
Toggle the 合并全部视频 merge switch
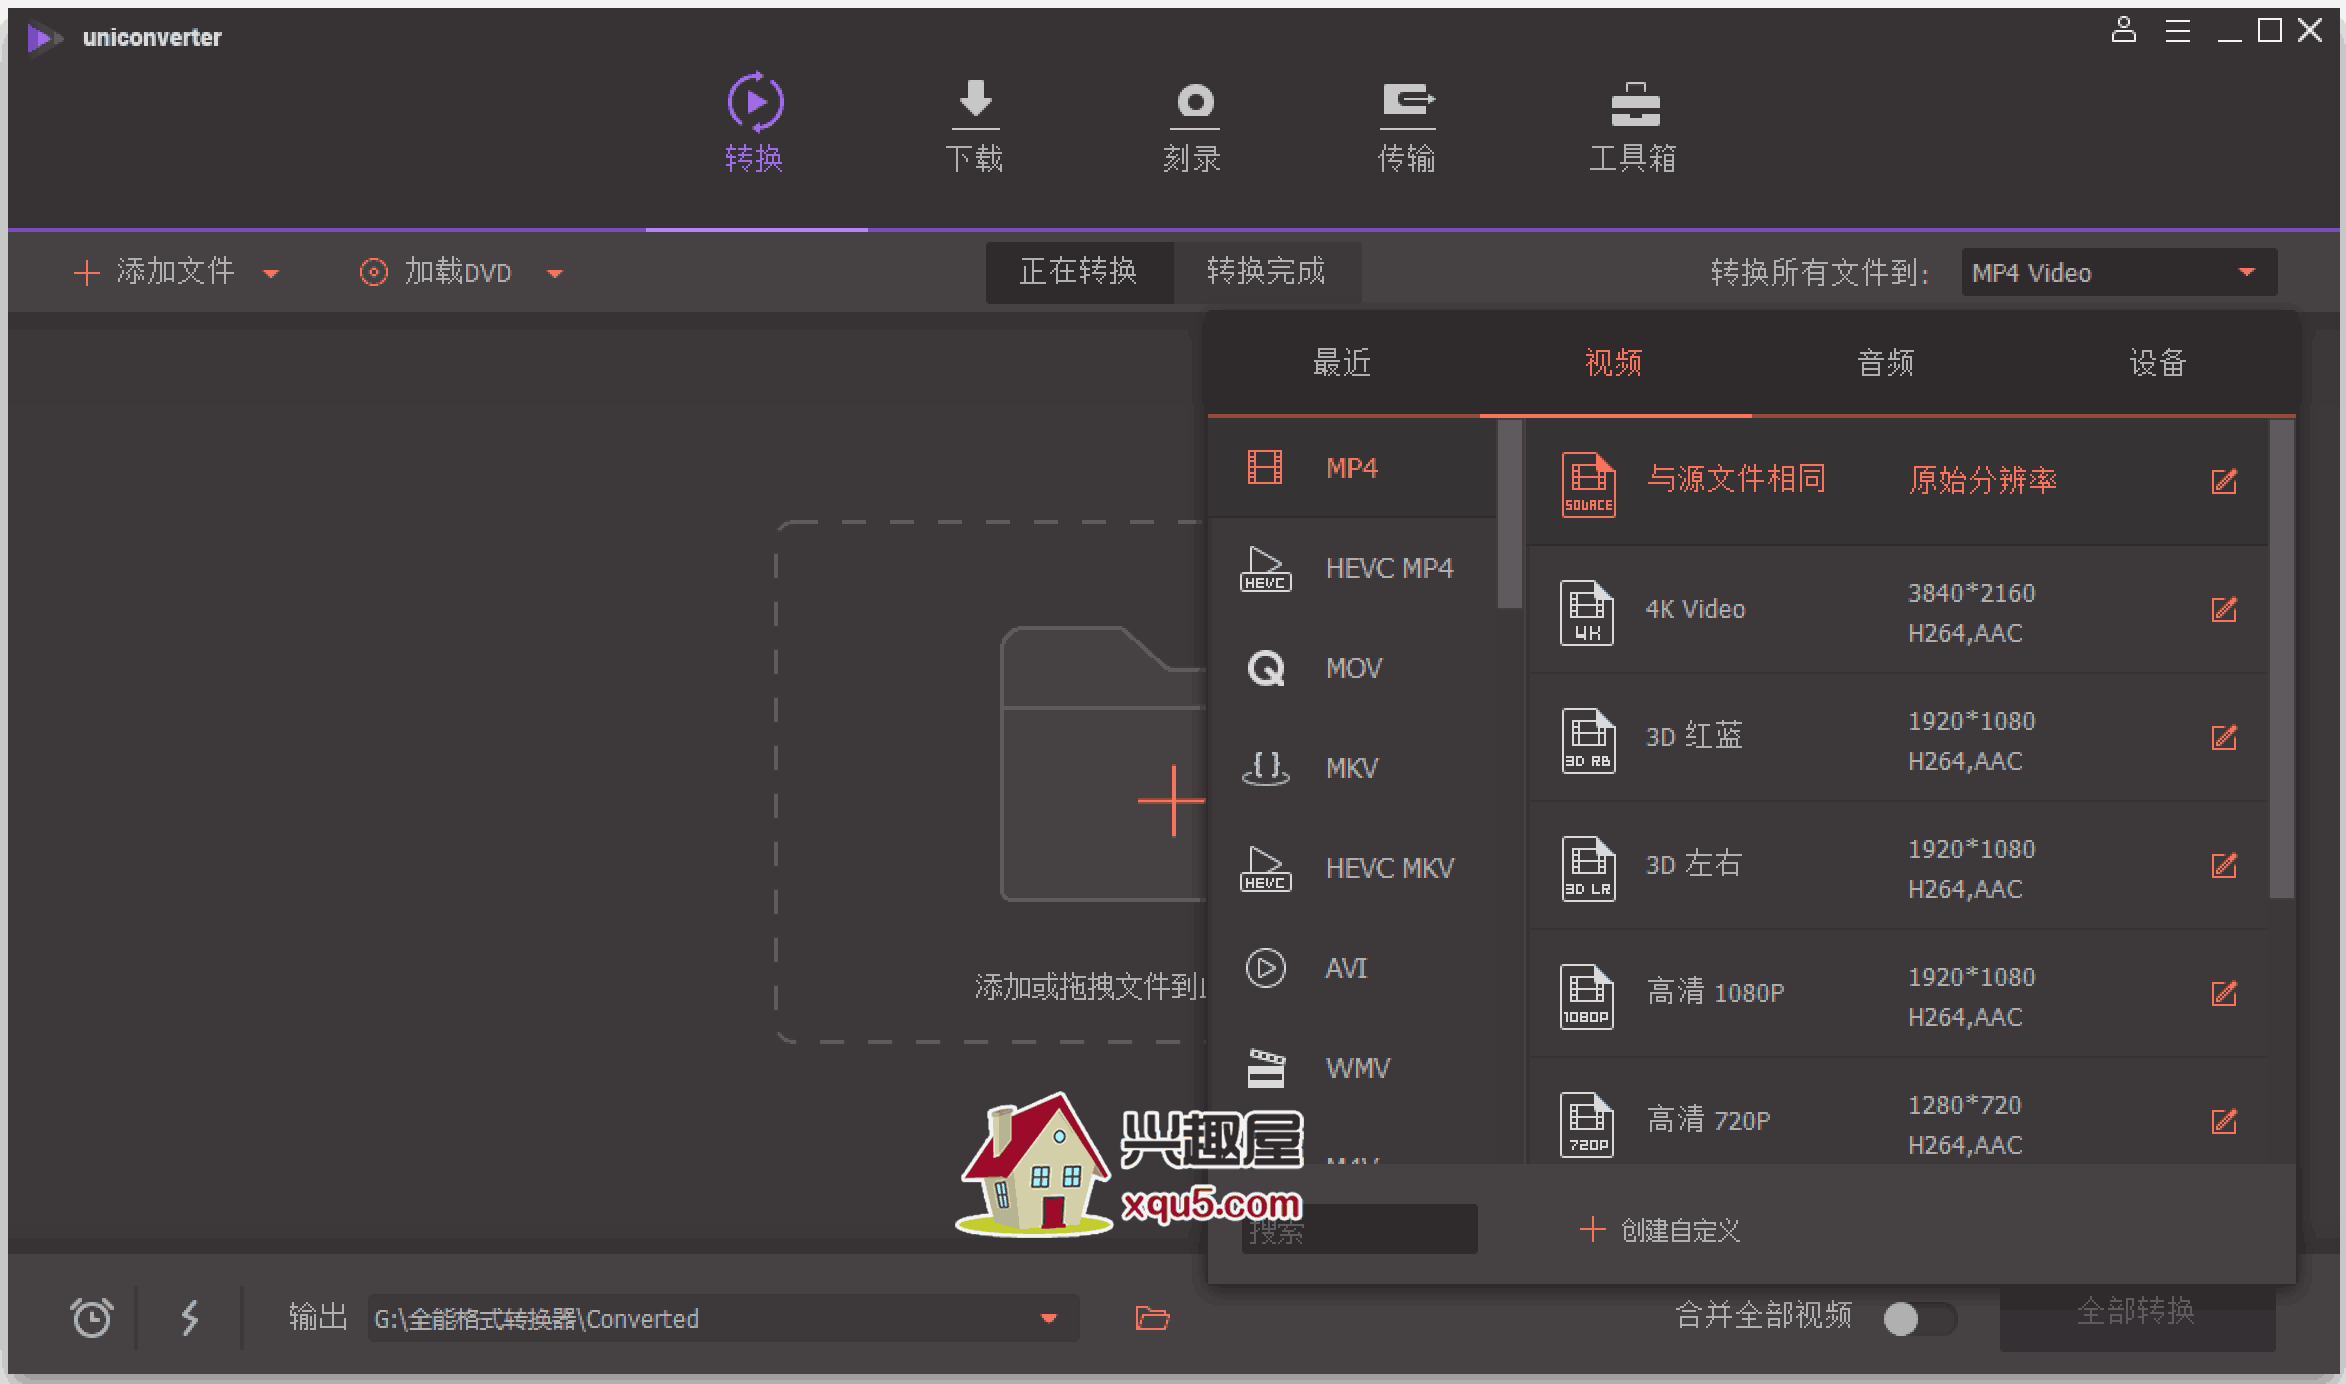(1918, 1318)
